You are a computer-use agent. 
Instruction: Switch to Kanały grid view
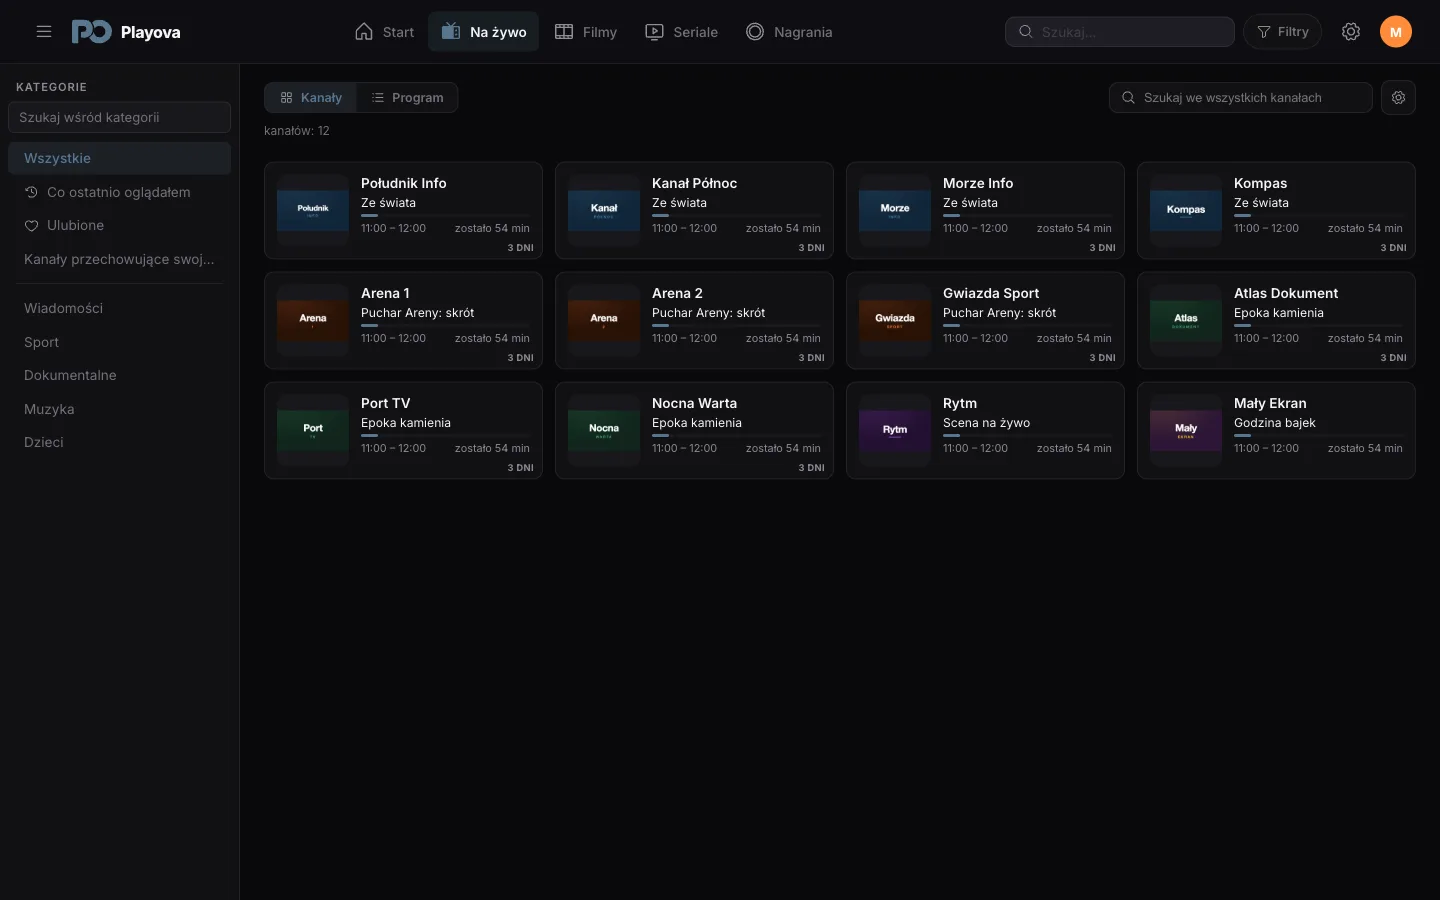click(x=311, y=97)
